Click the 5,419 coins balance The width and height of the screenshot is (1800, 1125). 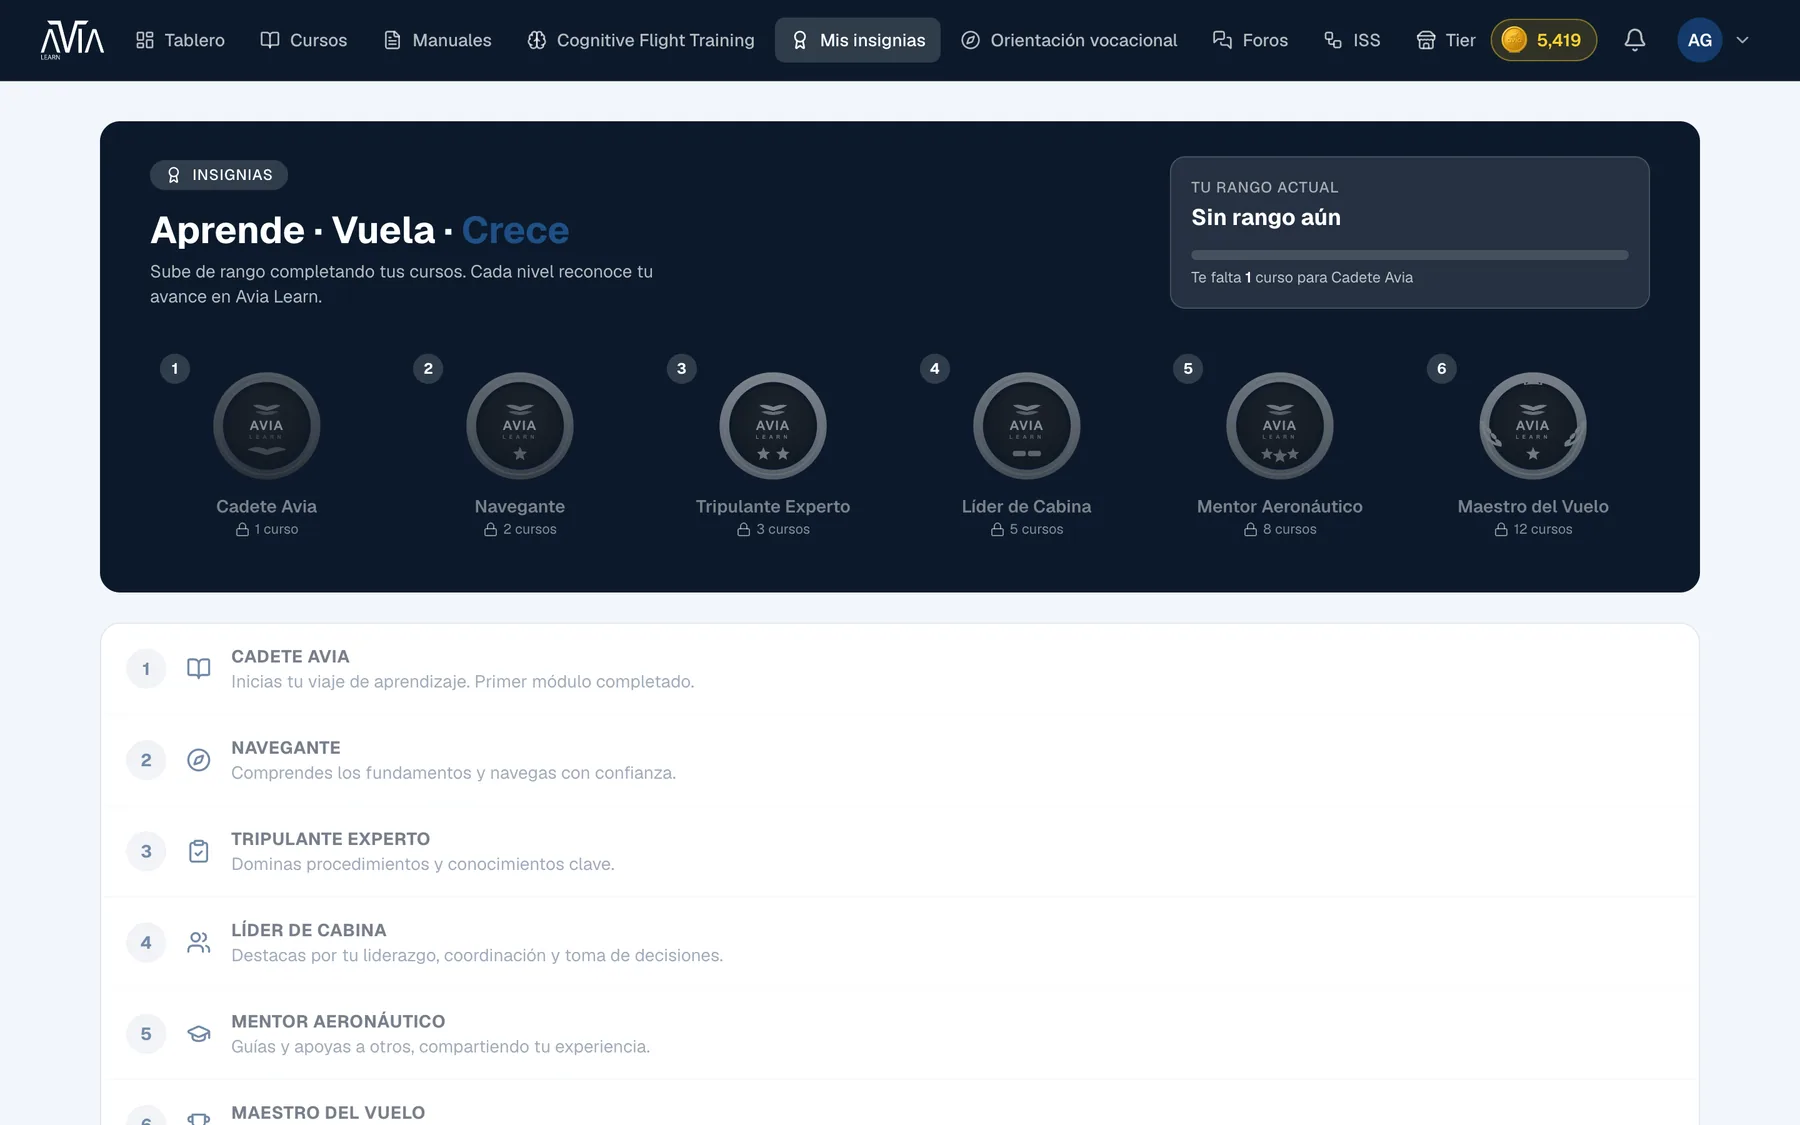(x=1543, y=40)
